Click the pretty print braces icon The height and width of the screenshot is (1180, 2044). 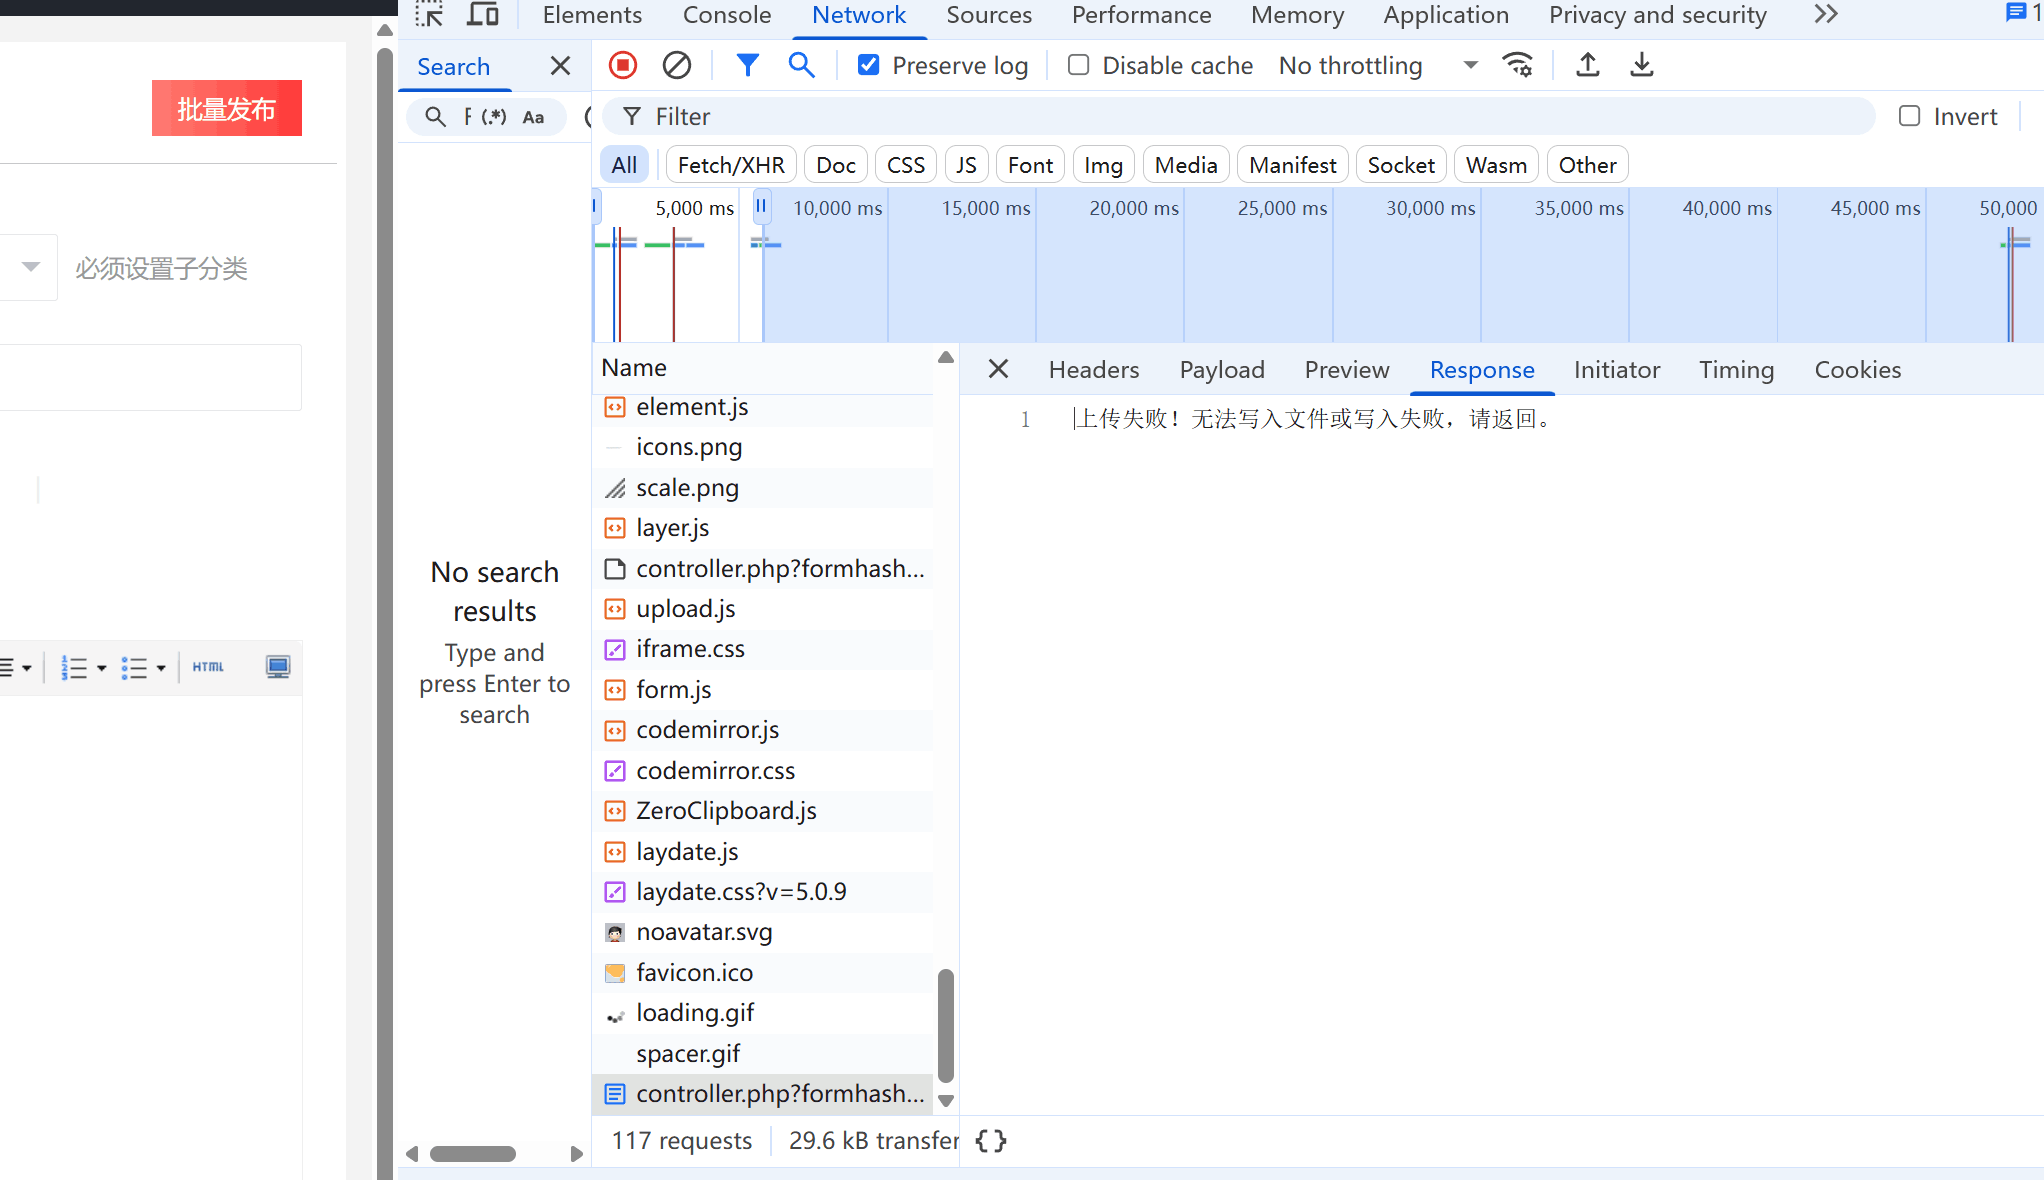coord(990,1141)
